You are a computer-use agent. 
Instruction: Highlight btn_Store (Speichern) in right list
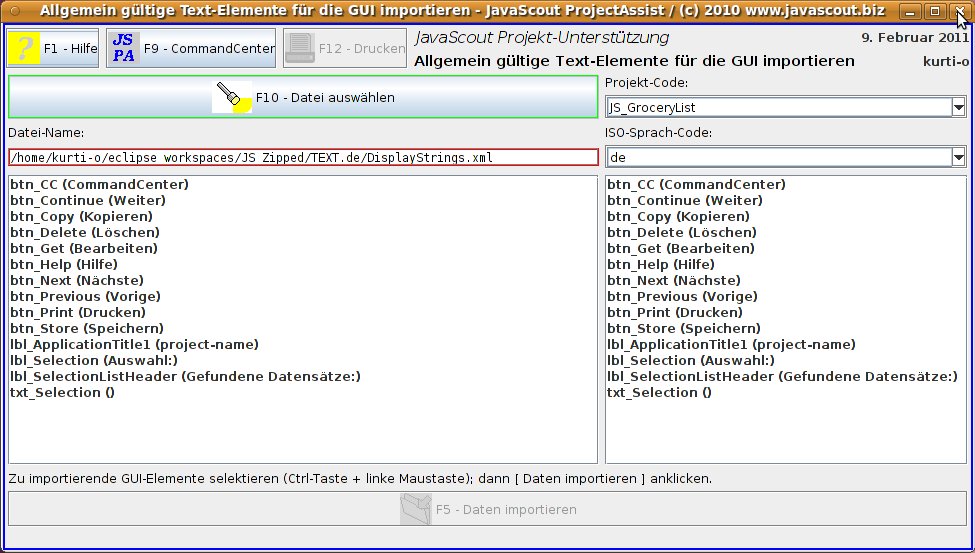pyautogui.click(x=683, y=328)
